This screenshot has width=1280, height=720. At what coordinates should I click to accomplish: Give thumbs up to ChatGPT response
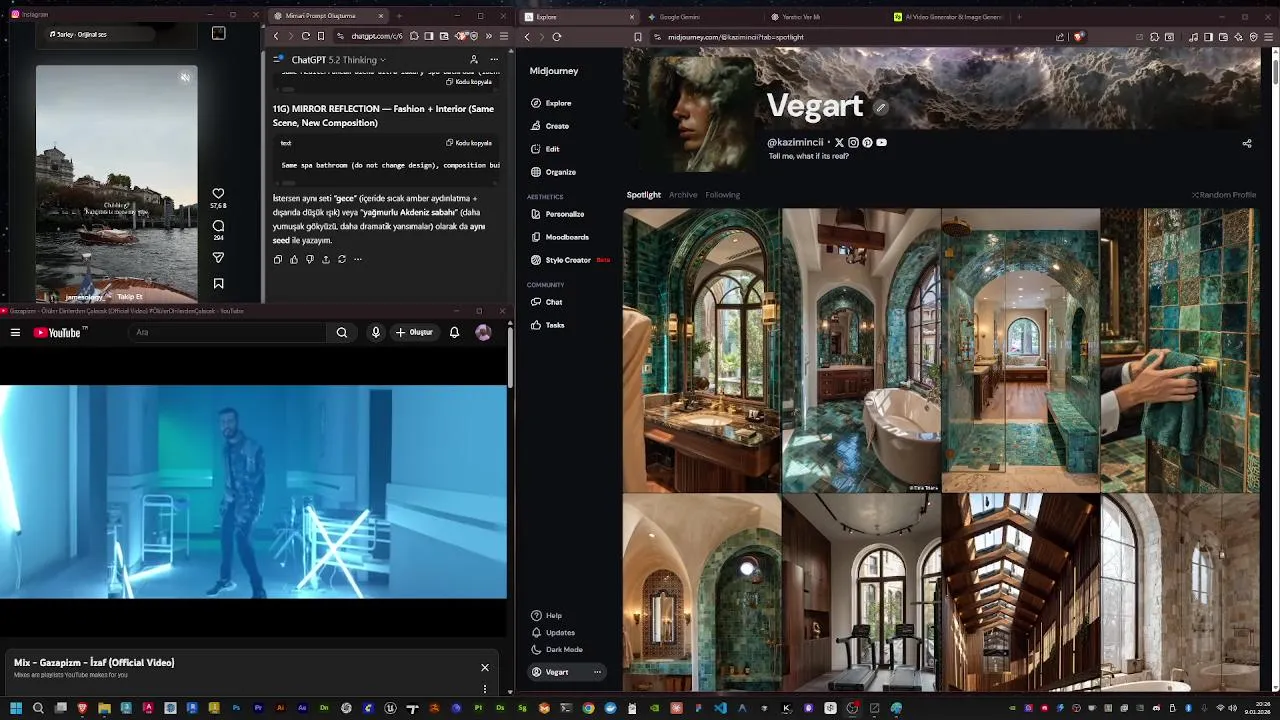tap(294, 259)
